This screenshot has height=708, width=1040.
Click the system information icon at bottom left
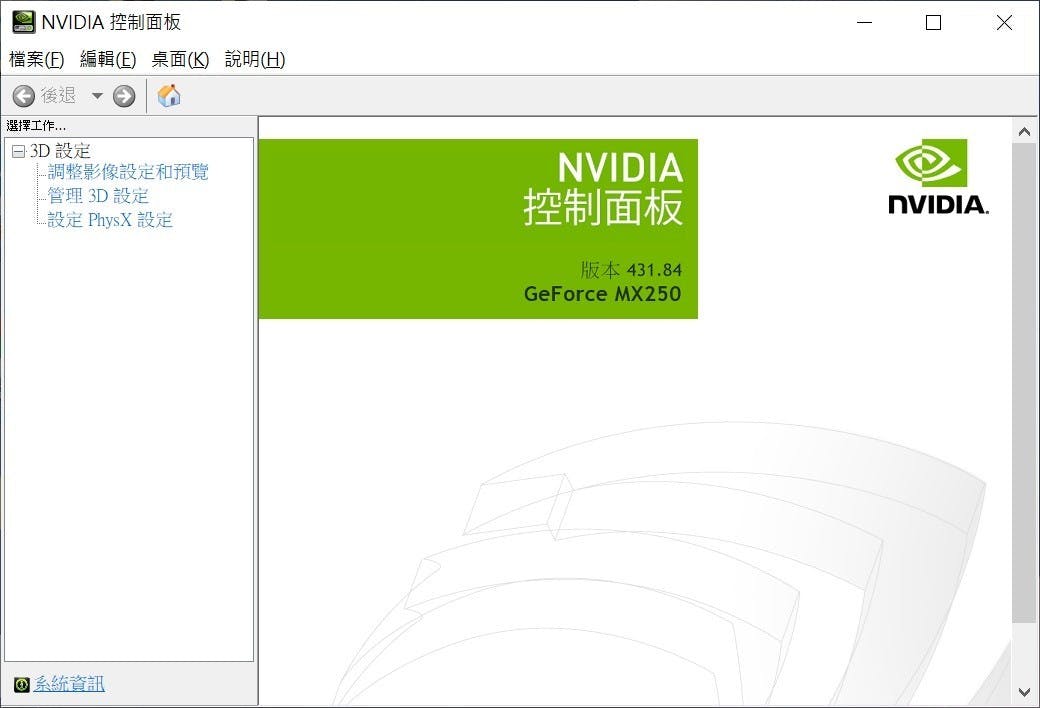click(x=21, y=685)
